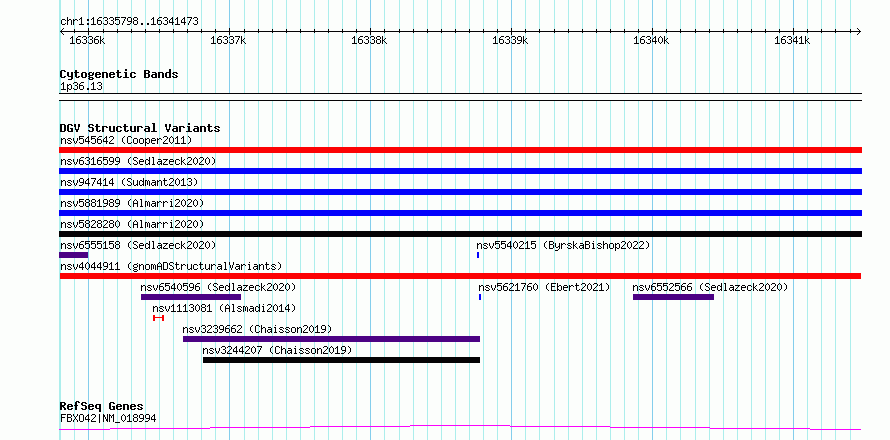890x440 pixels.
Task: Click the nsv6552566 purple variant bar
Action: click(x=673, y=297)
